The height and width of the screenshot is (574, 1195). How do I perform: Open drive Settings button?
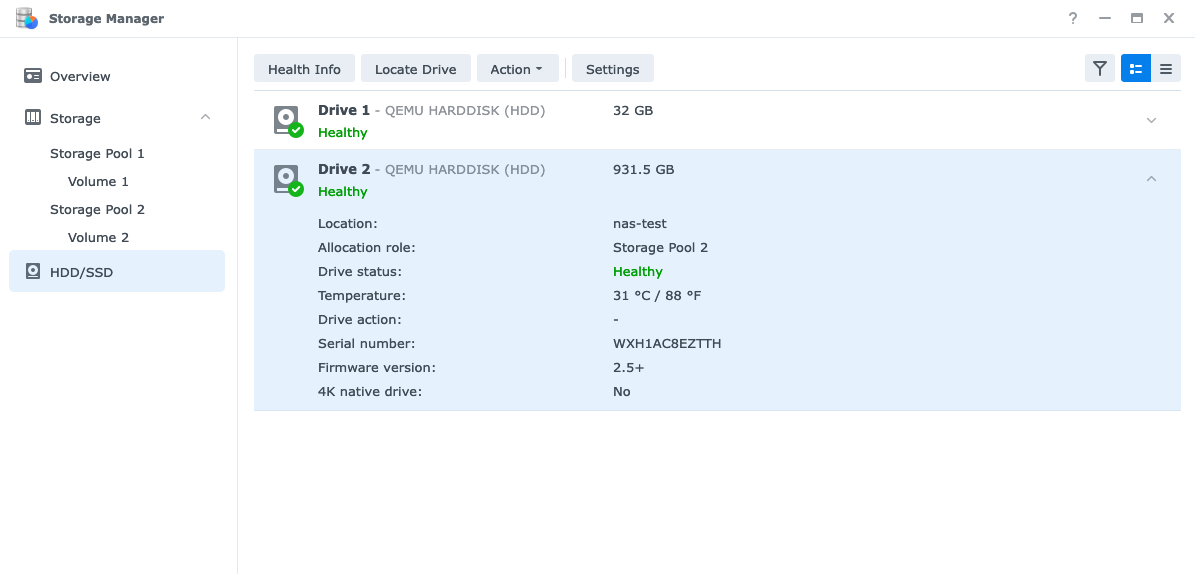(612, 69)
